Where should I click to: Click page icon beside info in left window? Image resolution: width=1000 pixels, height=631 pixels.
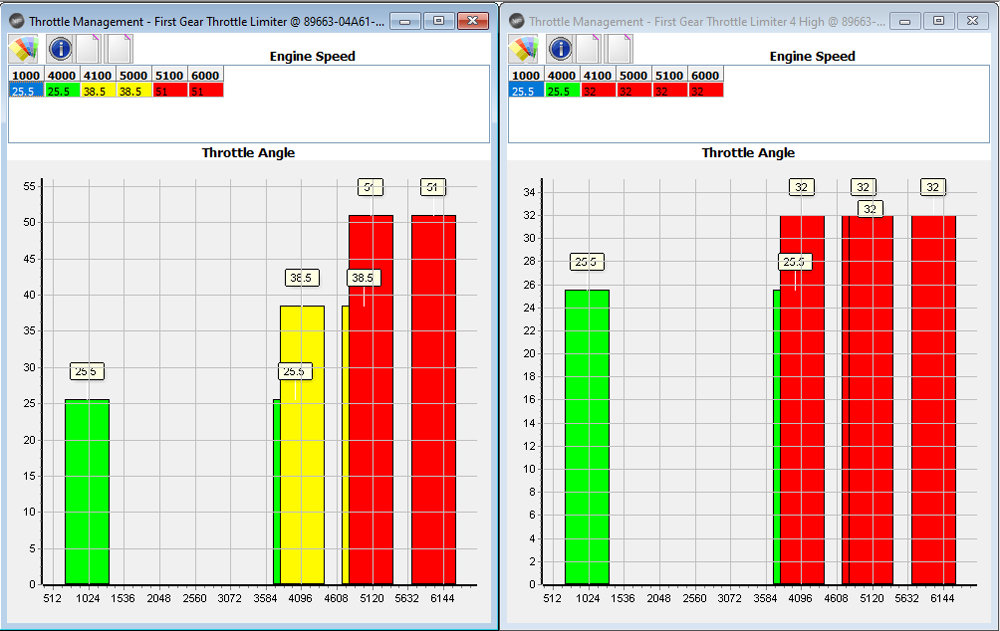88,49
